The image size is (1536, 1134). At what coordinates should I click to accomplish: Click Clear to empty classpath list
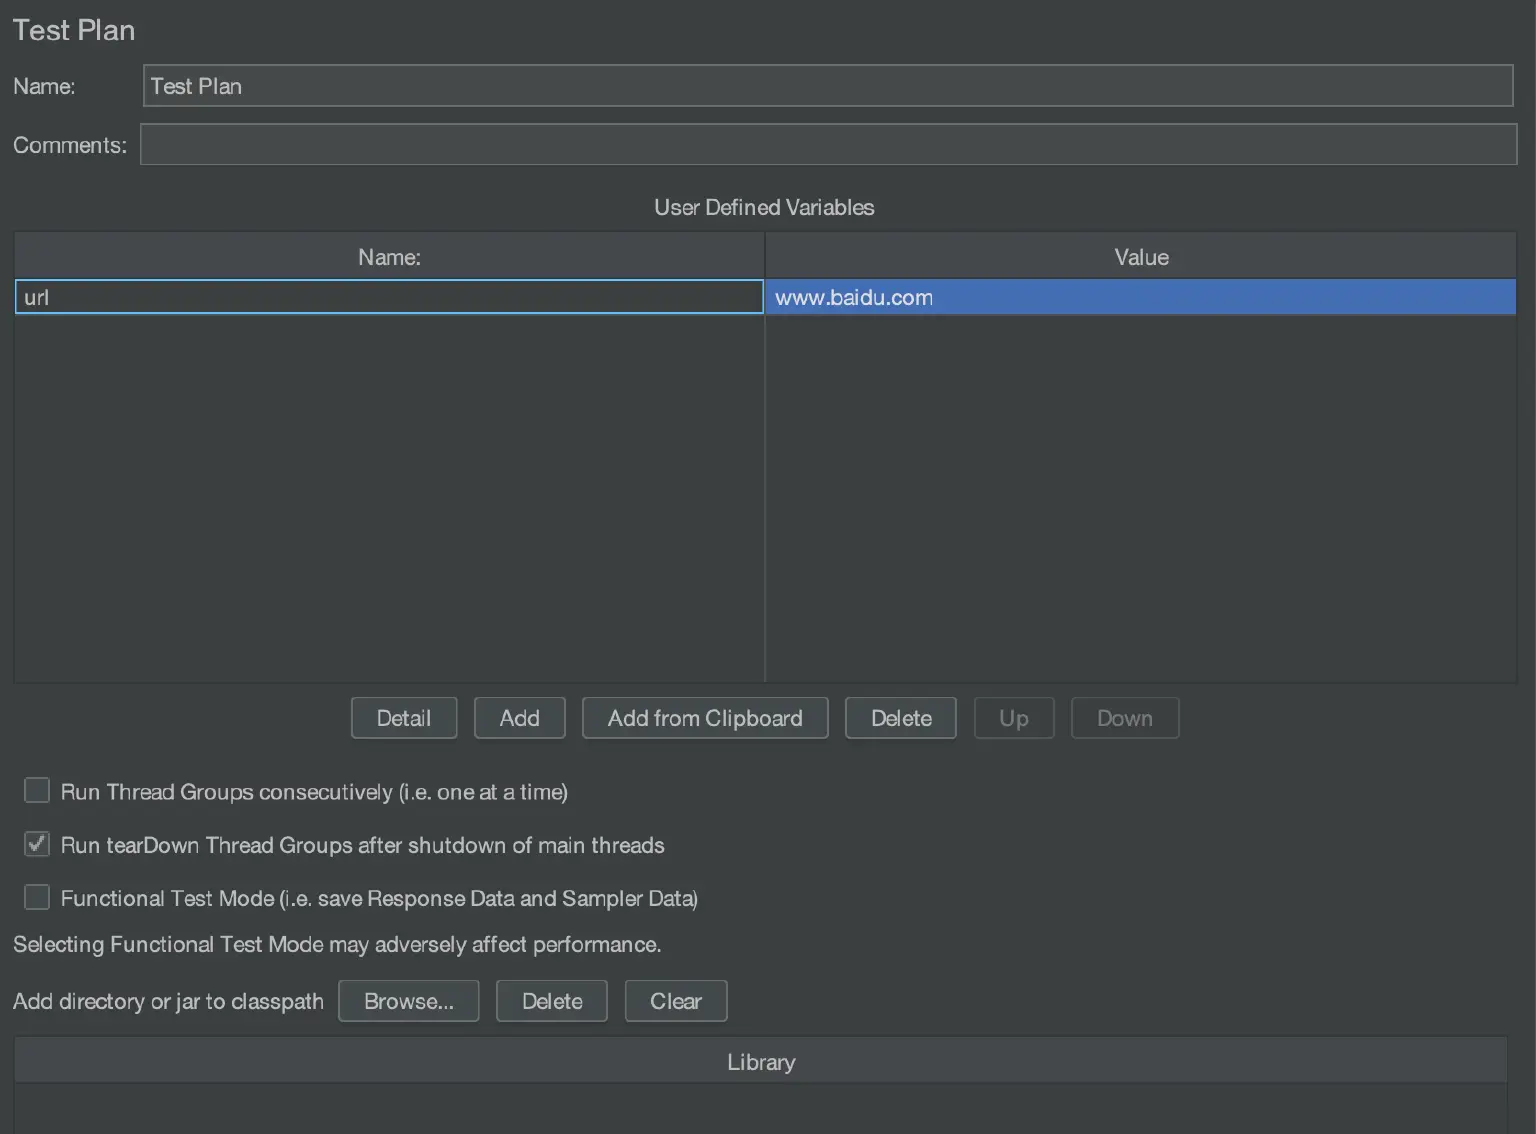[675, 1000]
